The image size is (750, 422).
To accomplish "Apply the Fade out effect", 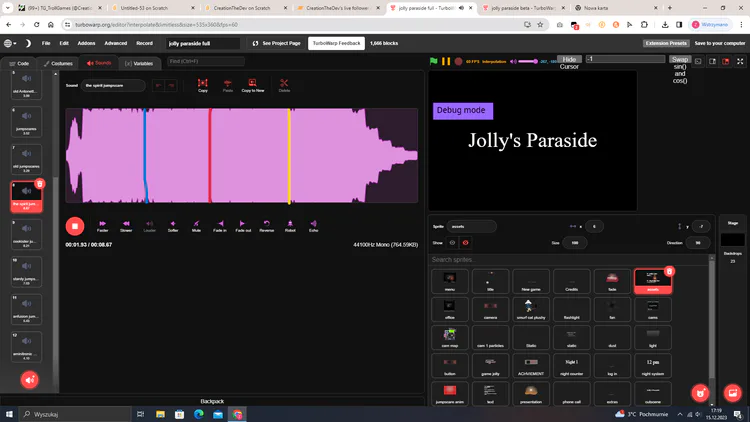I will click(x=243, y=226).
